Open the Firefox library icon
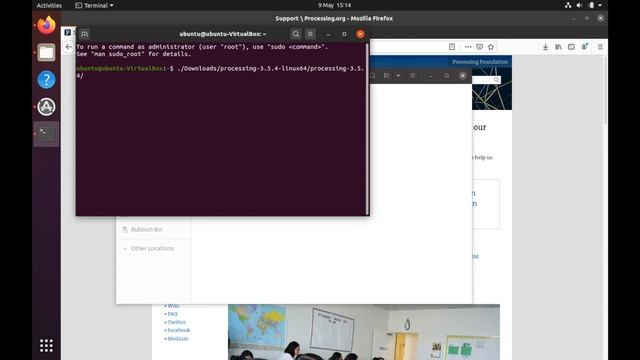Screen dimensions: 640x360 [x=558, y=47]
